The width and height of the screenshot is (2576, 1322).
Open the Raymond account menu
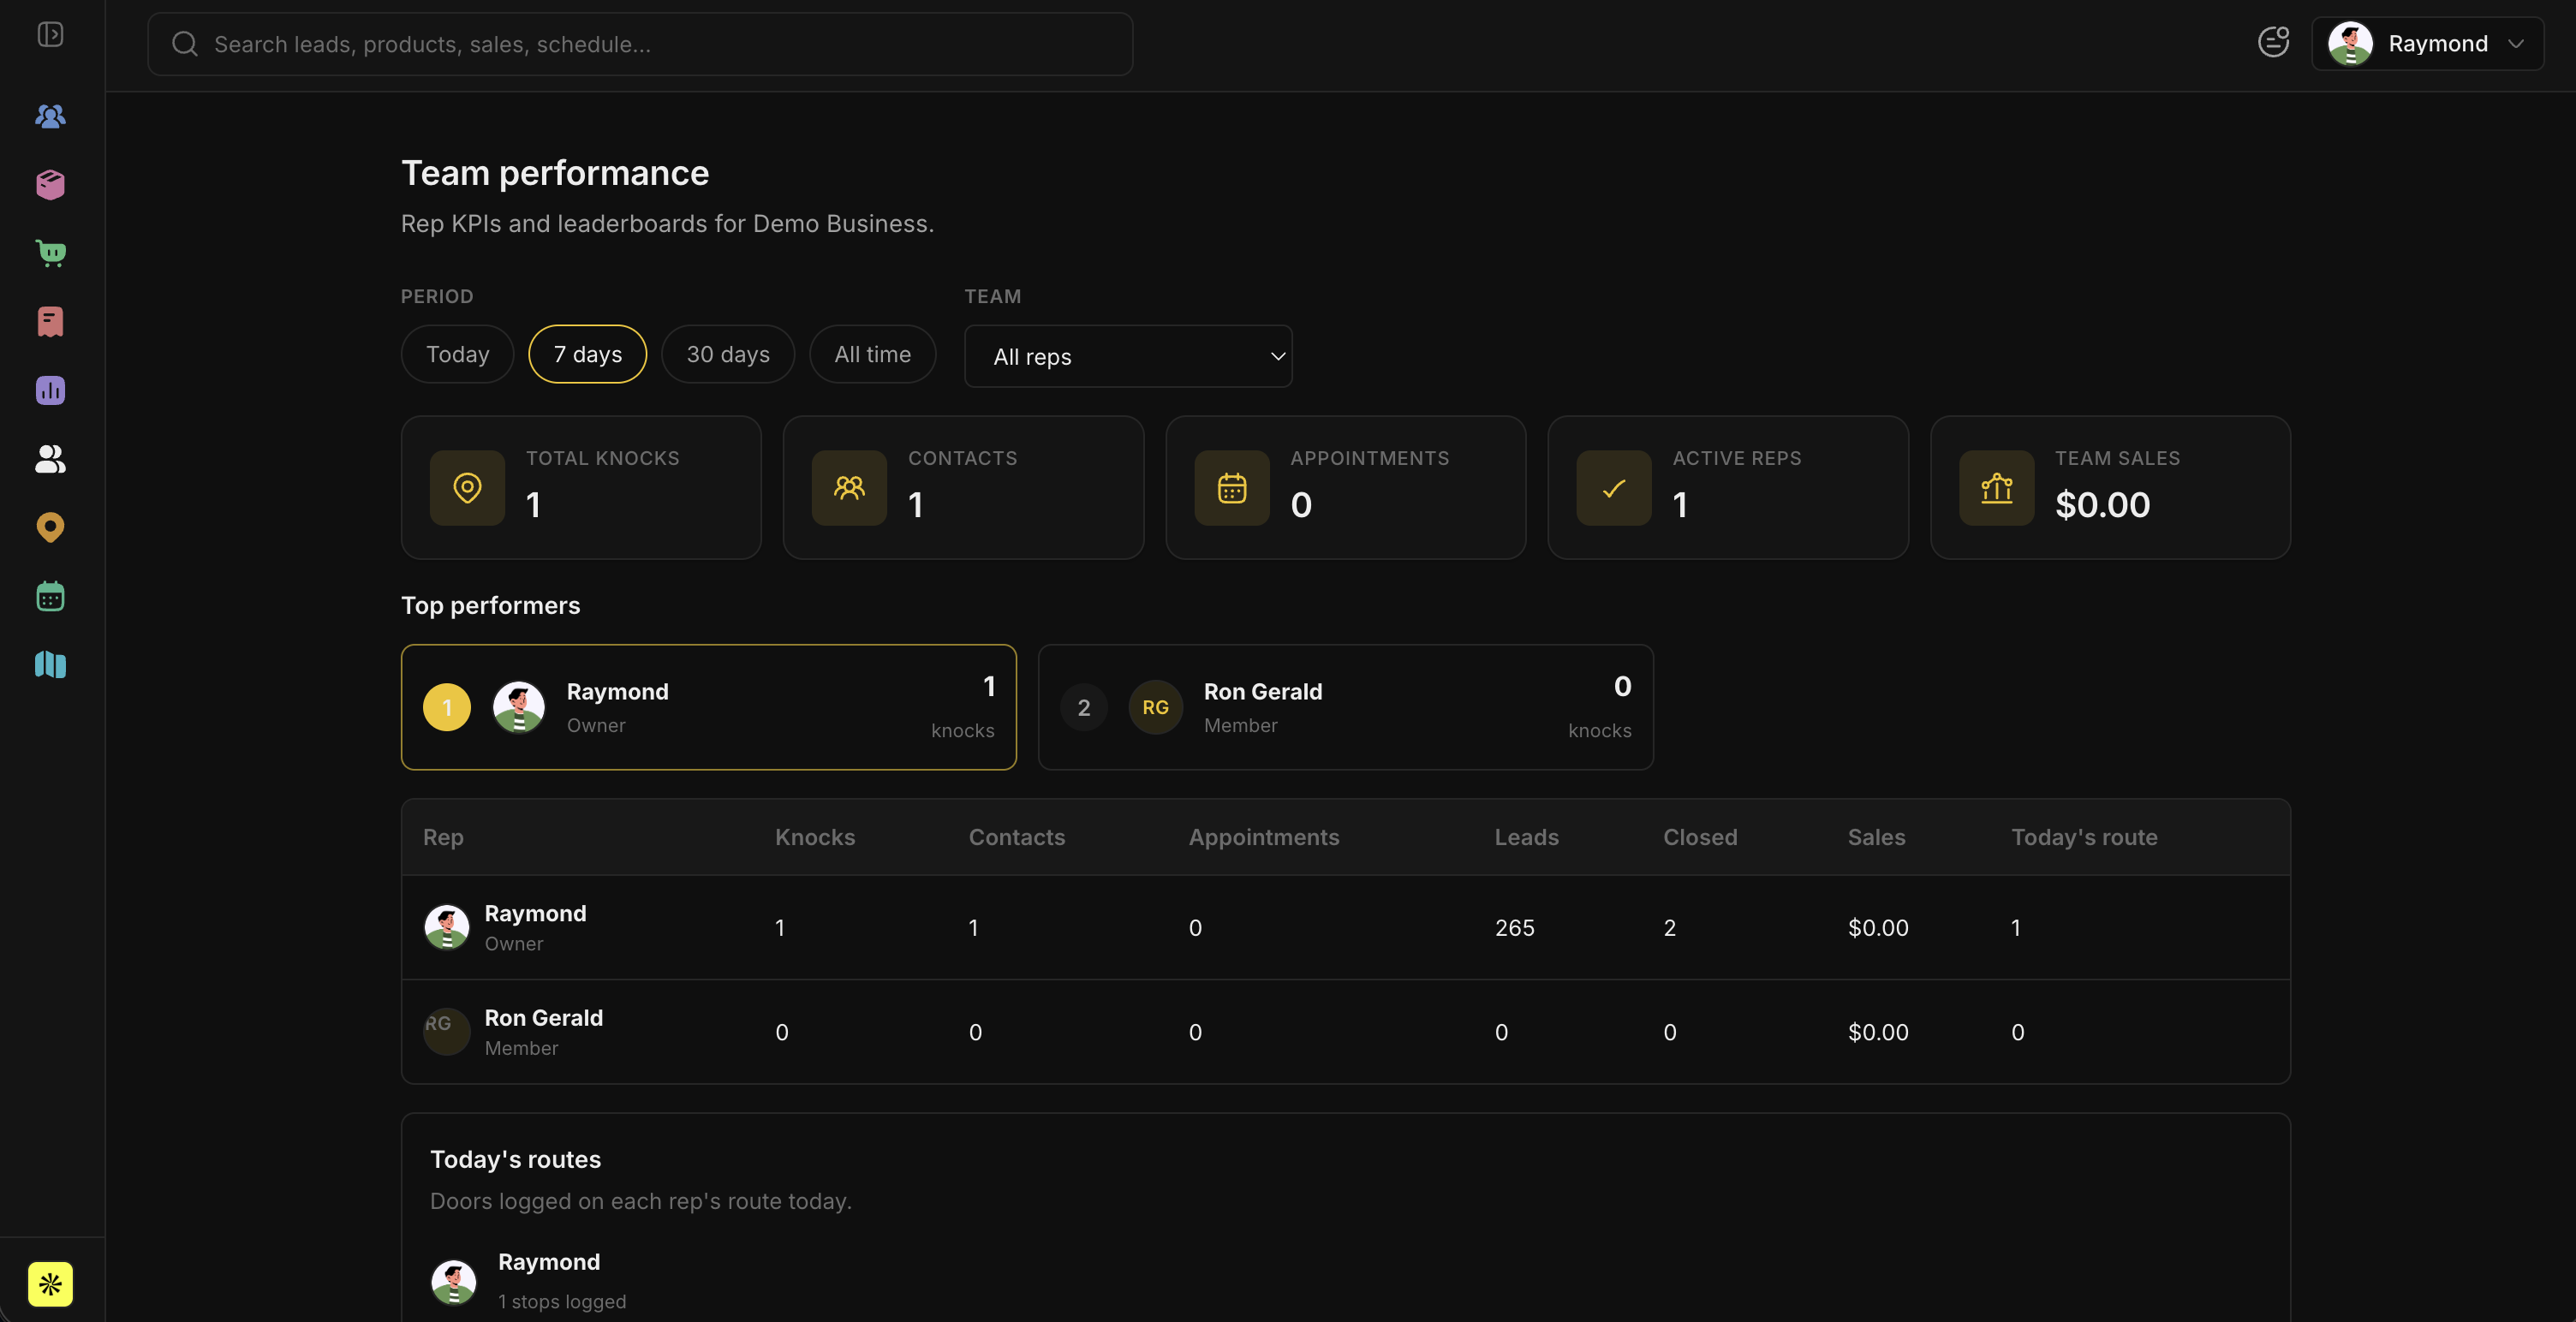(x=2427, y=43)
